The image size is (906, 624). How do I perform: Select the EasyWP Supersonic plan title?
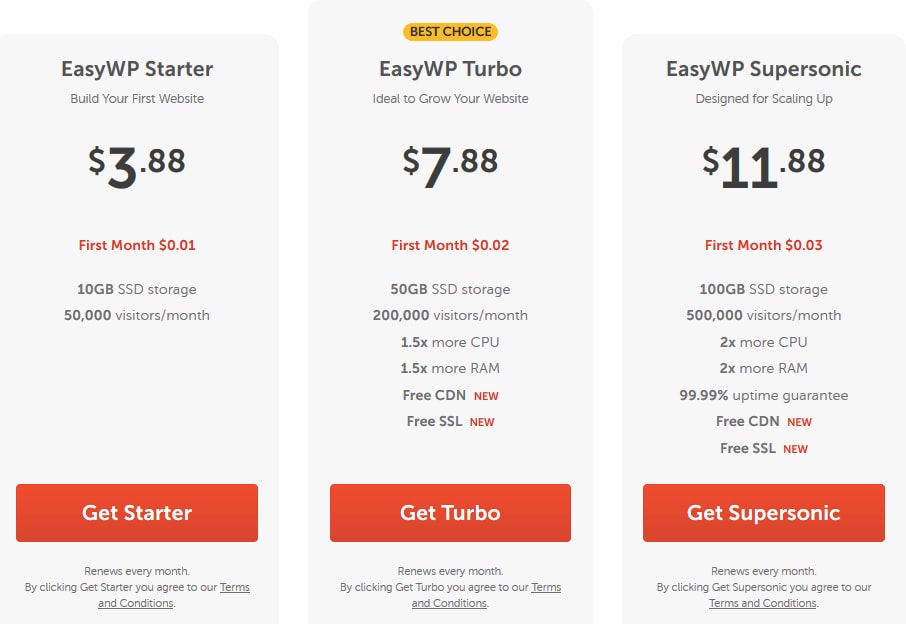click(763, 69)
